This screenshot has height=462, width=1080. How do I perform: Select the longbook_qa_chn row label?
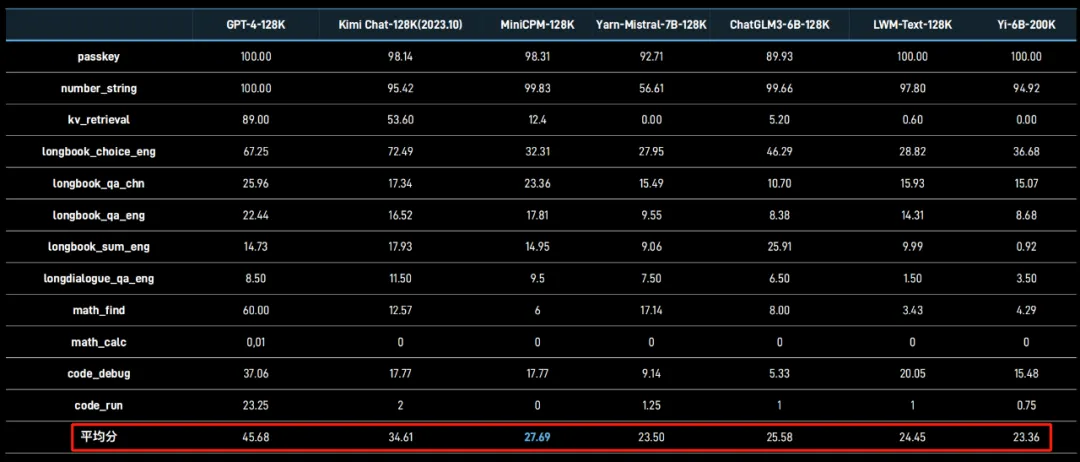point(98,184)
